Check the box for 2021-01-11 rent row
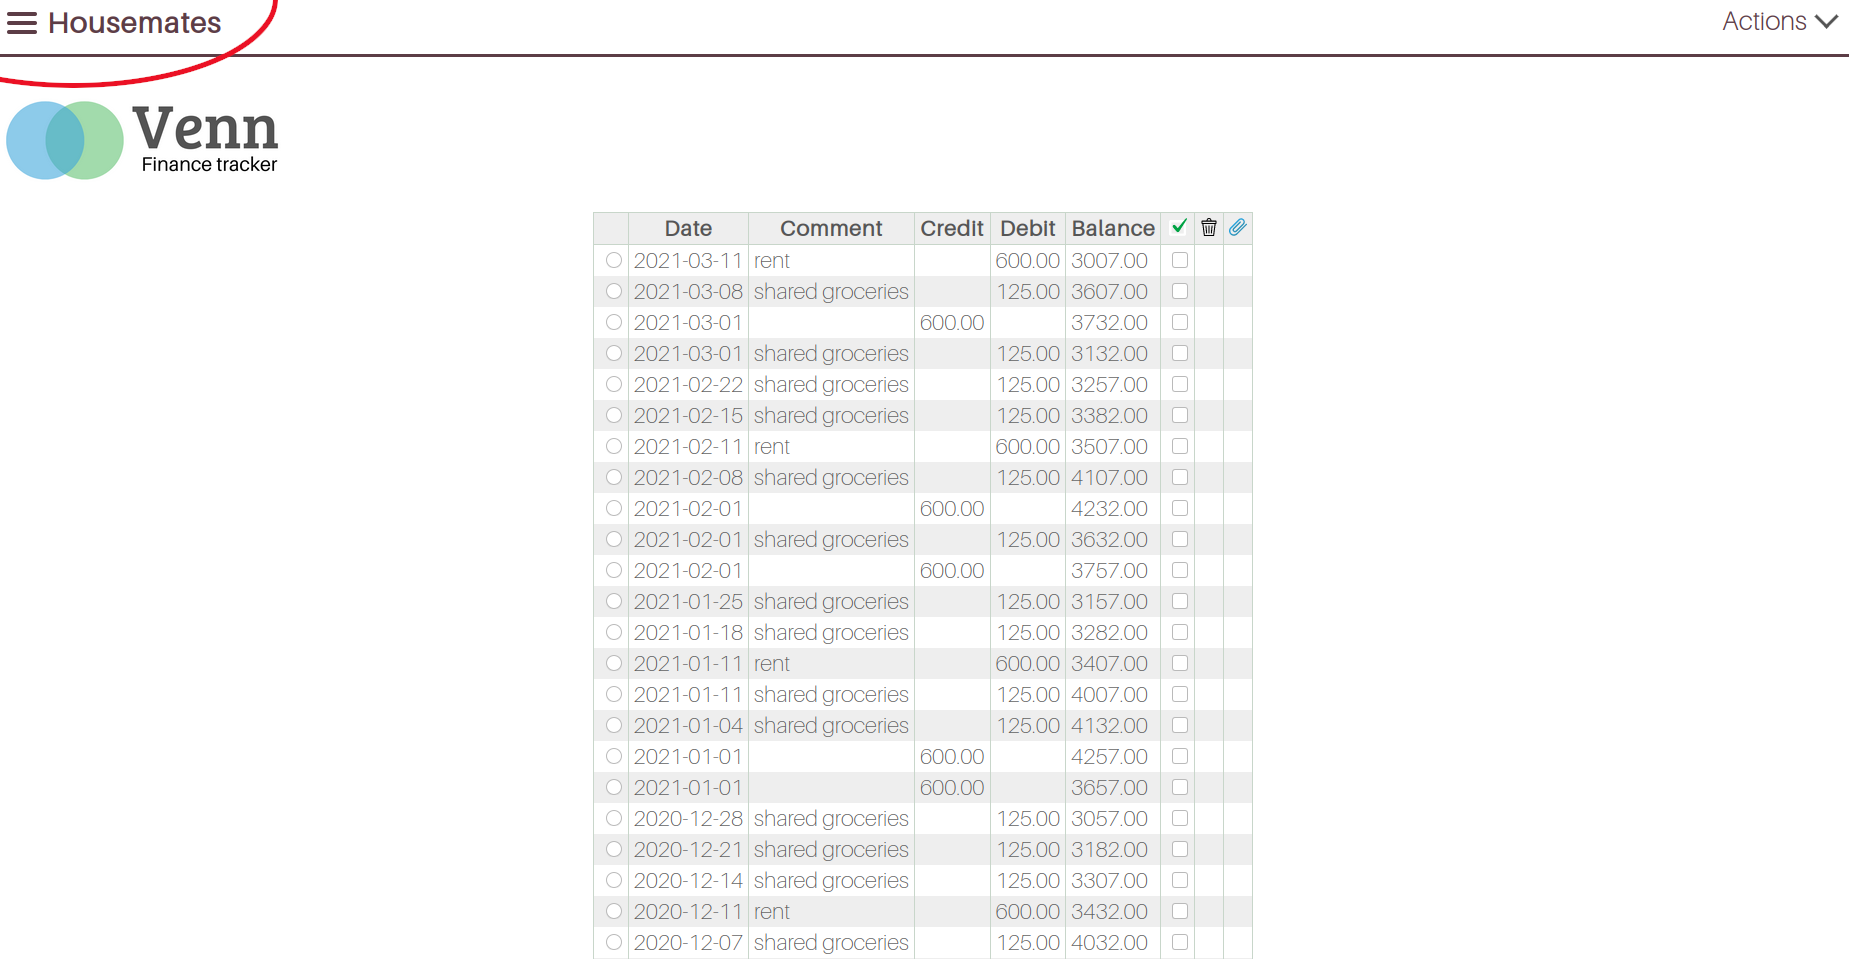 coord(1180,663)
